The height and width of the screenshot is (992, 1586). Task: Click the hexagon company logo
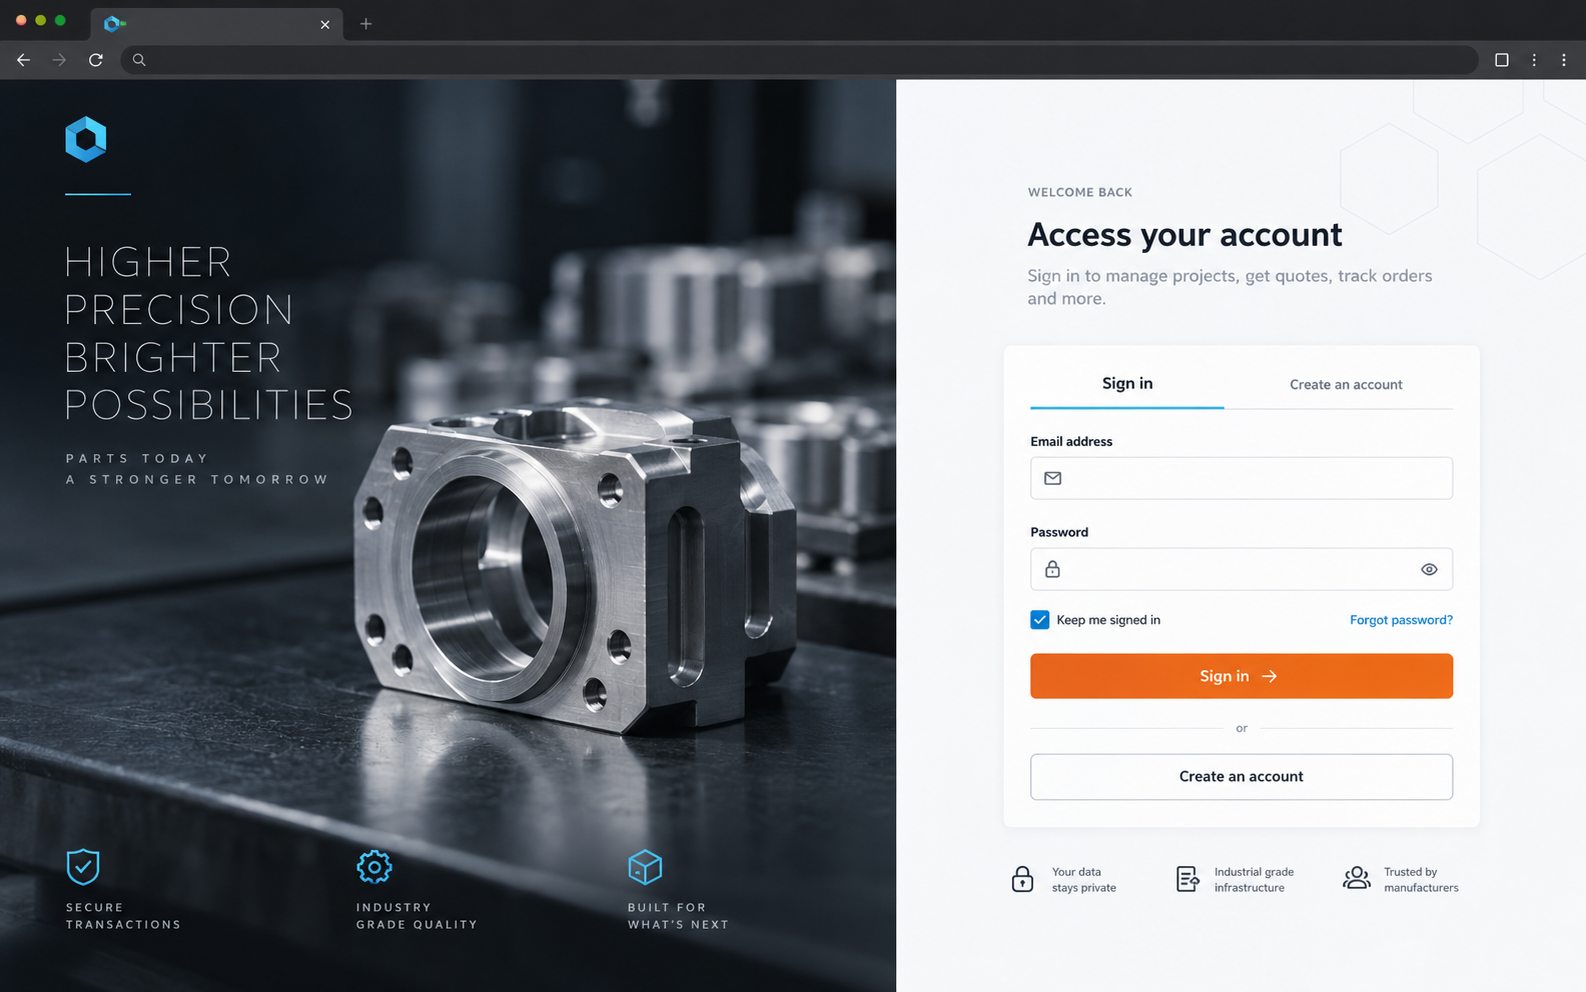click(x=86, y=139)
